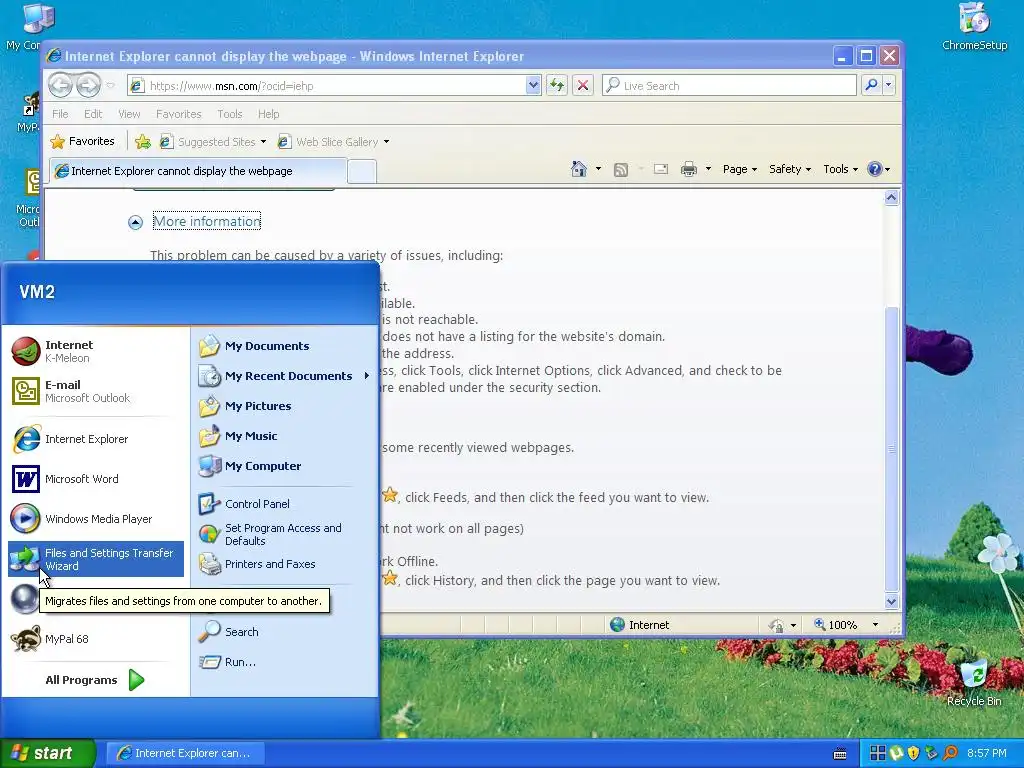Open the File menu in IE
Screen dimensions: 1024x768
click(x=60, y=114)
